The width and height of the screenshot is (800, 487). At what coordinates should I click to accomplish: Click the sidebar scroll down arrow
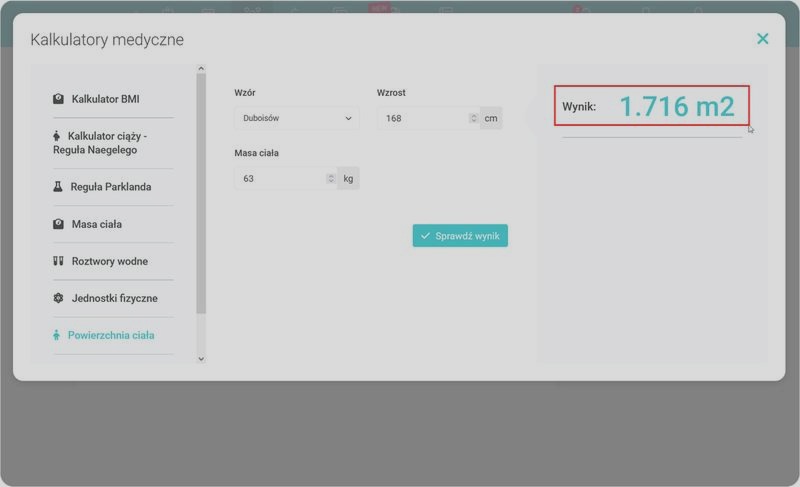pos(201,359)
